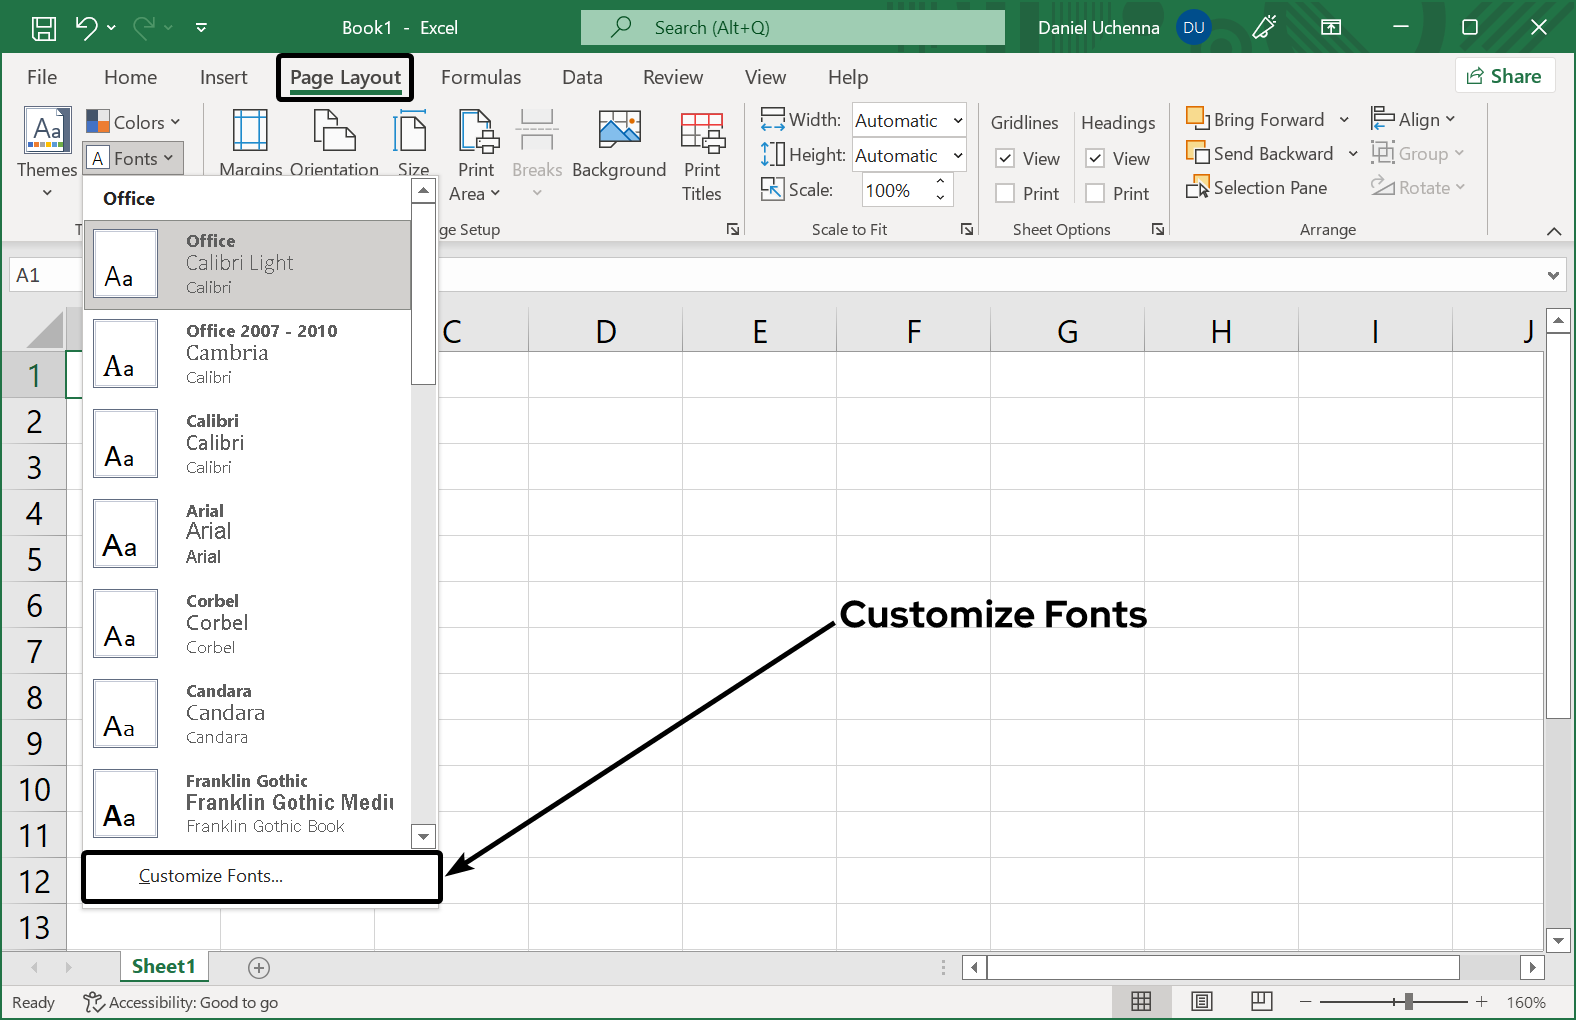Open Scale to Fit dialog launcher
The image size is (1576, 1020).
pyautogui.click(x=967, y=229)
